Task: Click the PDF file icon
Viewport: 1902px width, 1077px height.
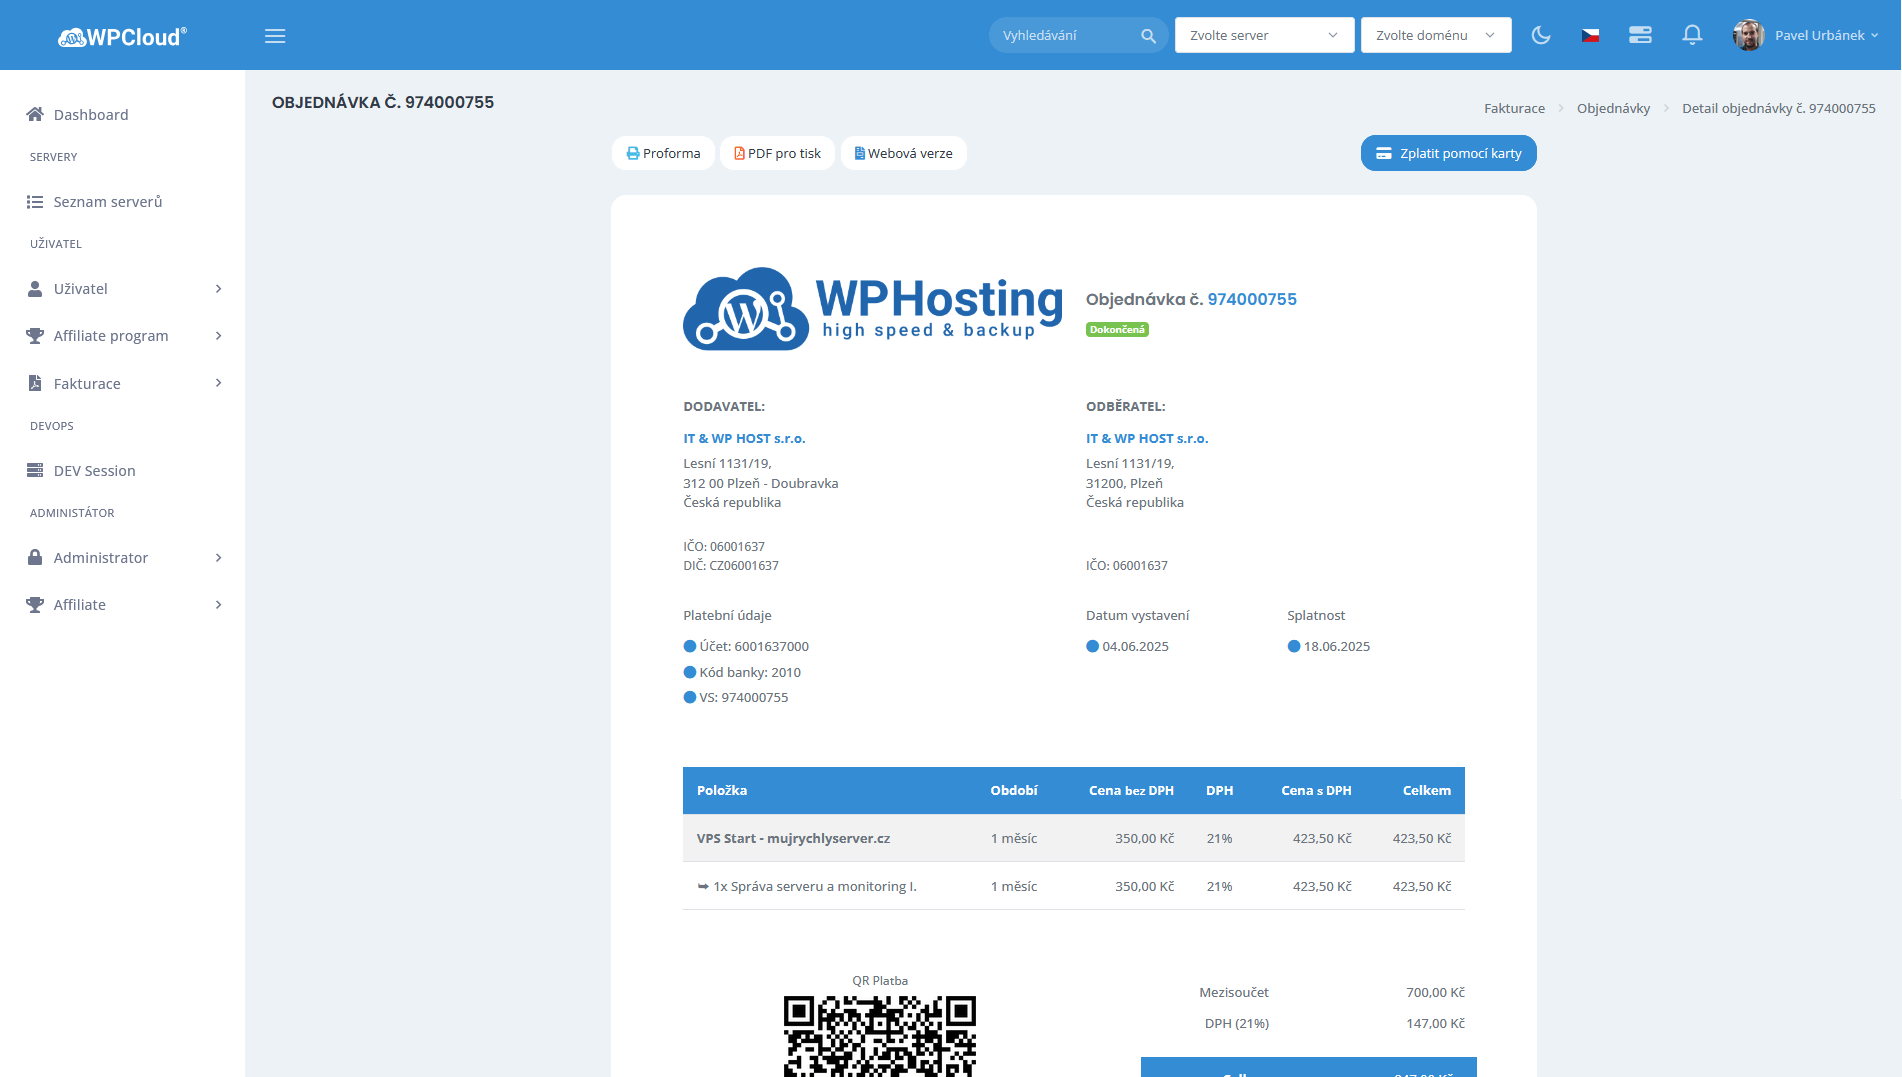Action: coord(740,153)
